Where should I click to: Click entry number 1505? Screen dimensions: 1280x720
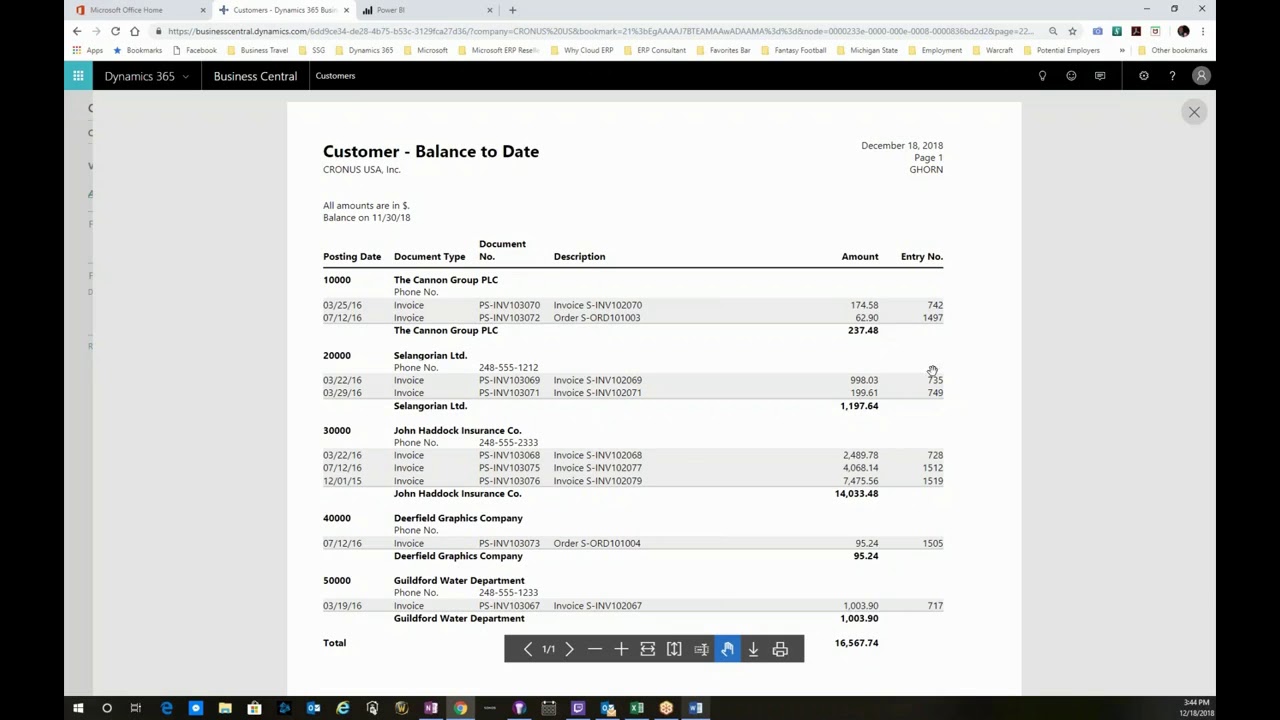(932, 543)
